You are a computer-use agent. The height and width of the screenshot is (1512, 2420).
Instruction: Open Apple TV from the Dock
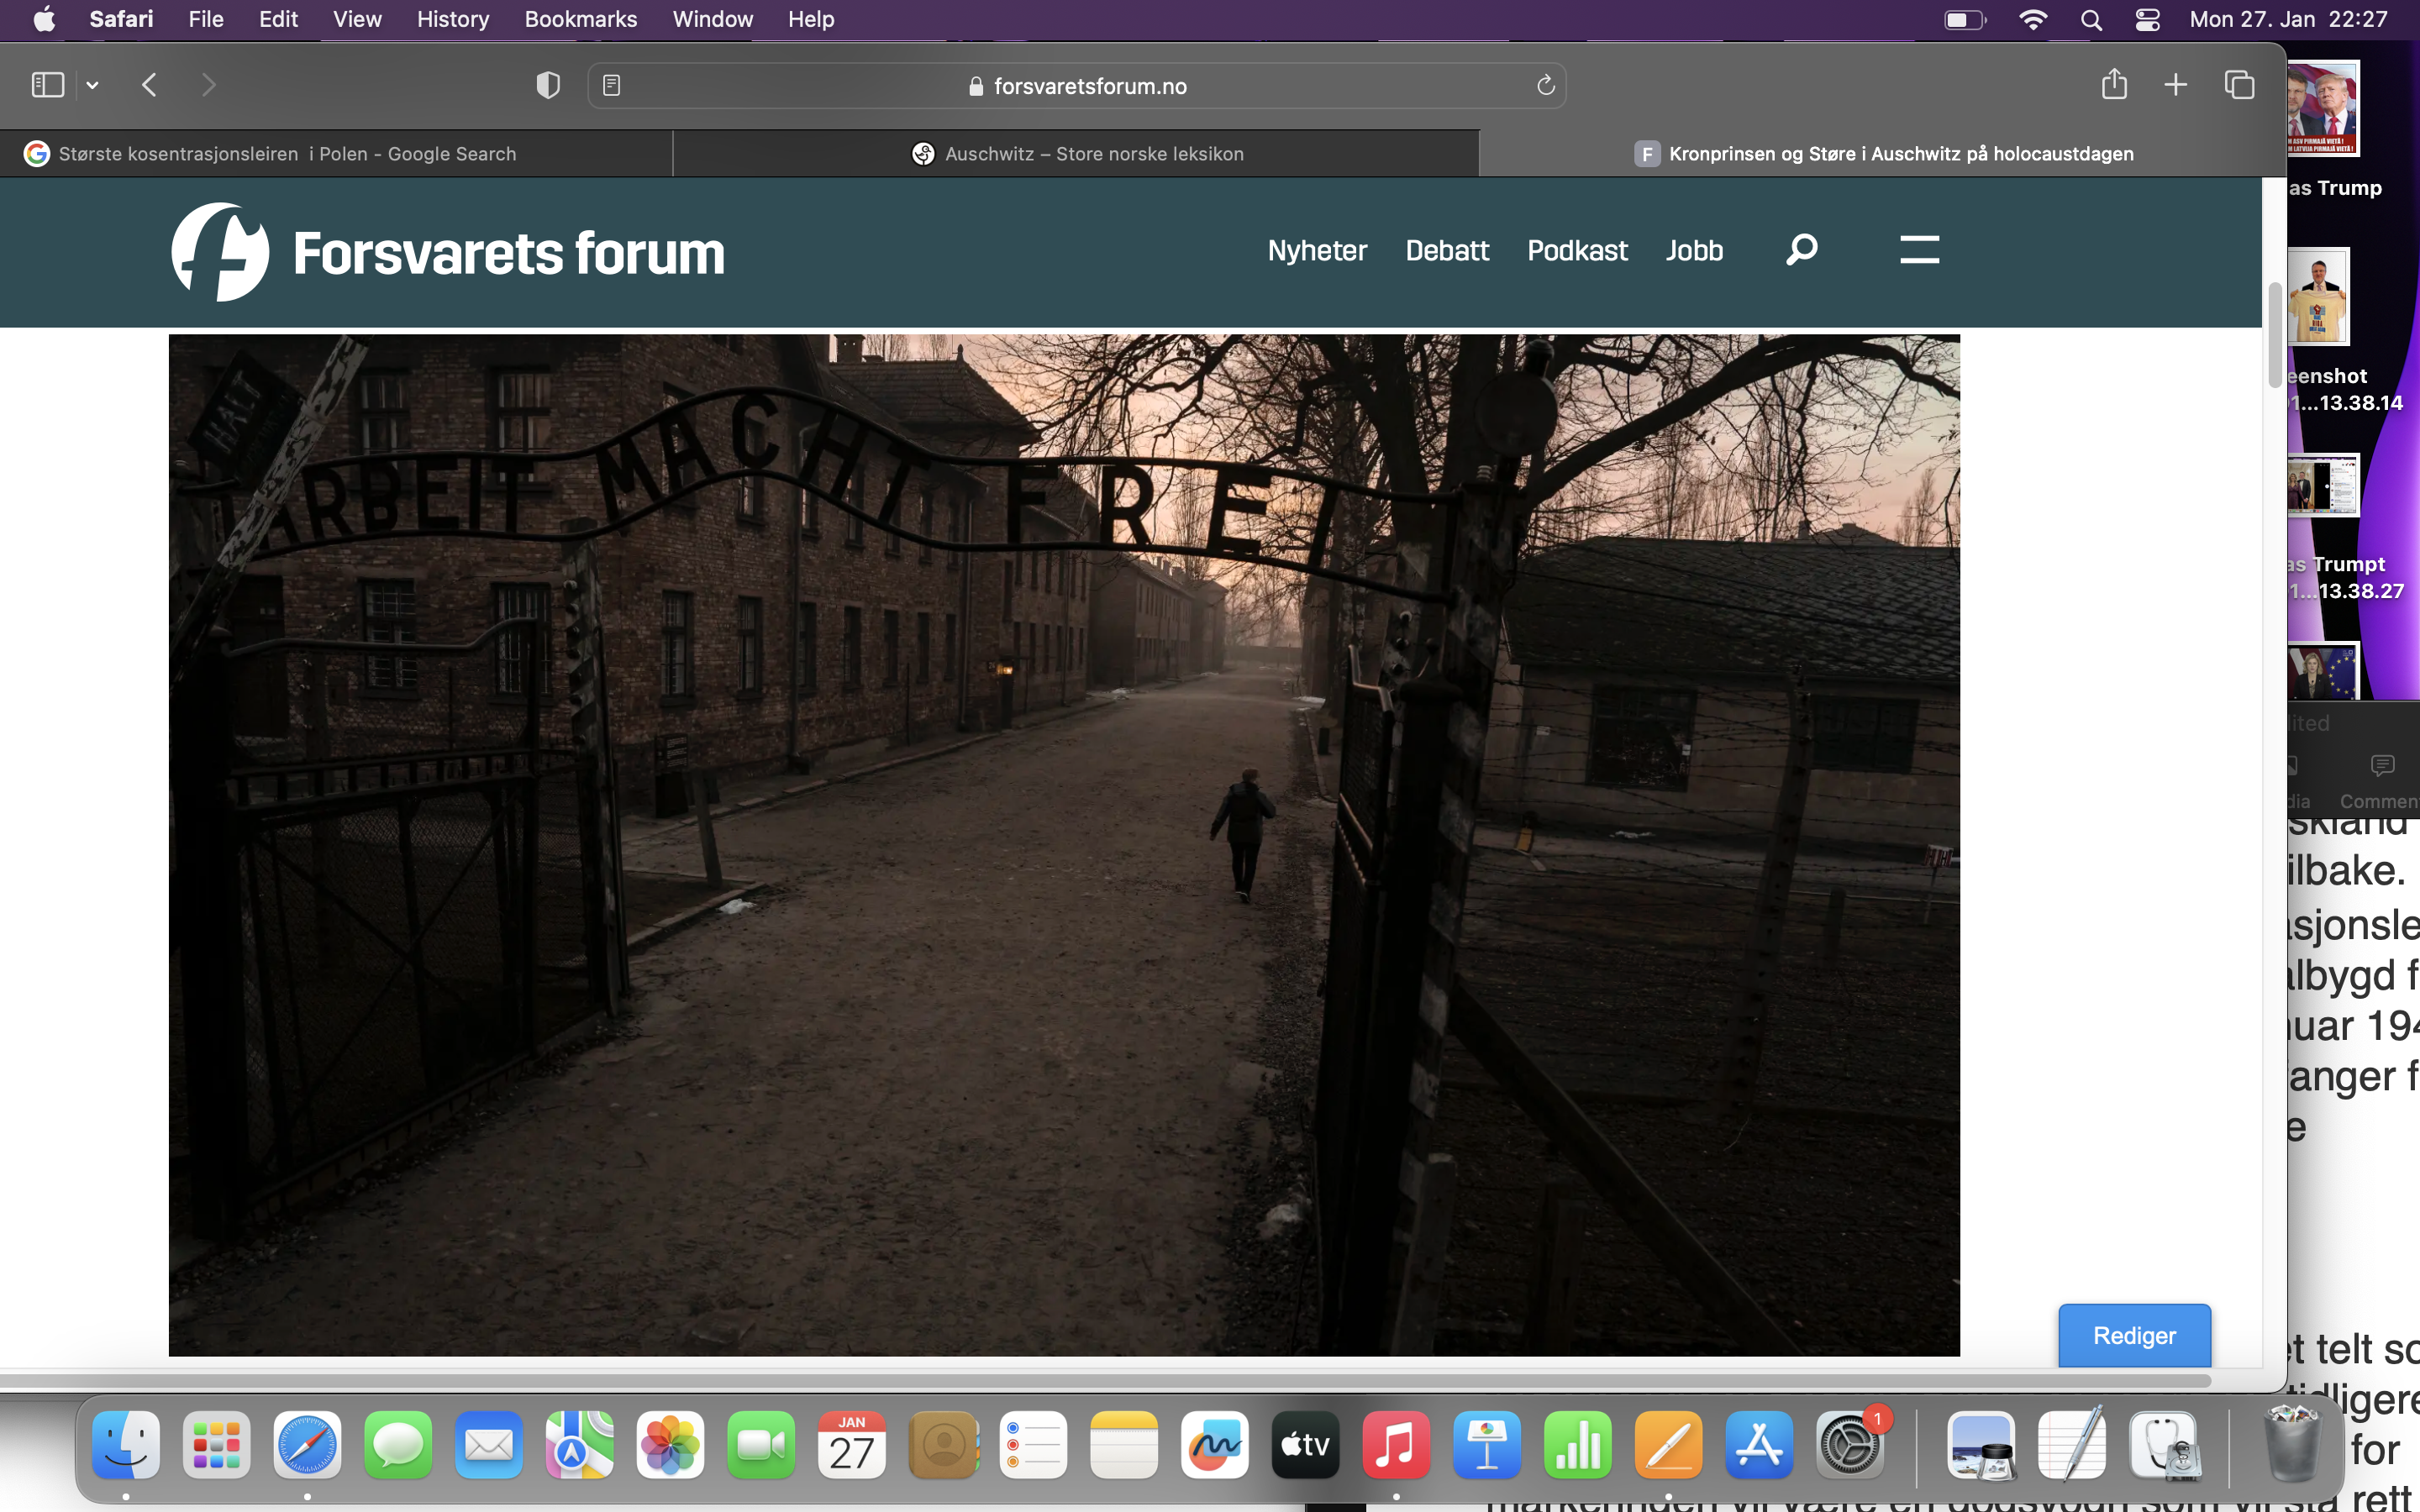pyautogui.click(x=1305, y=1445)
